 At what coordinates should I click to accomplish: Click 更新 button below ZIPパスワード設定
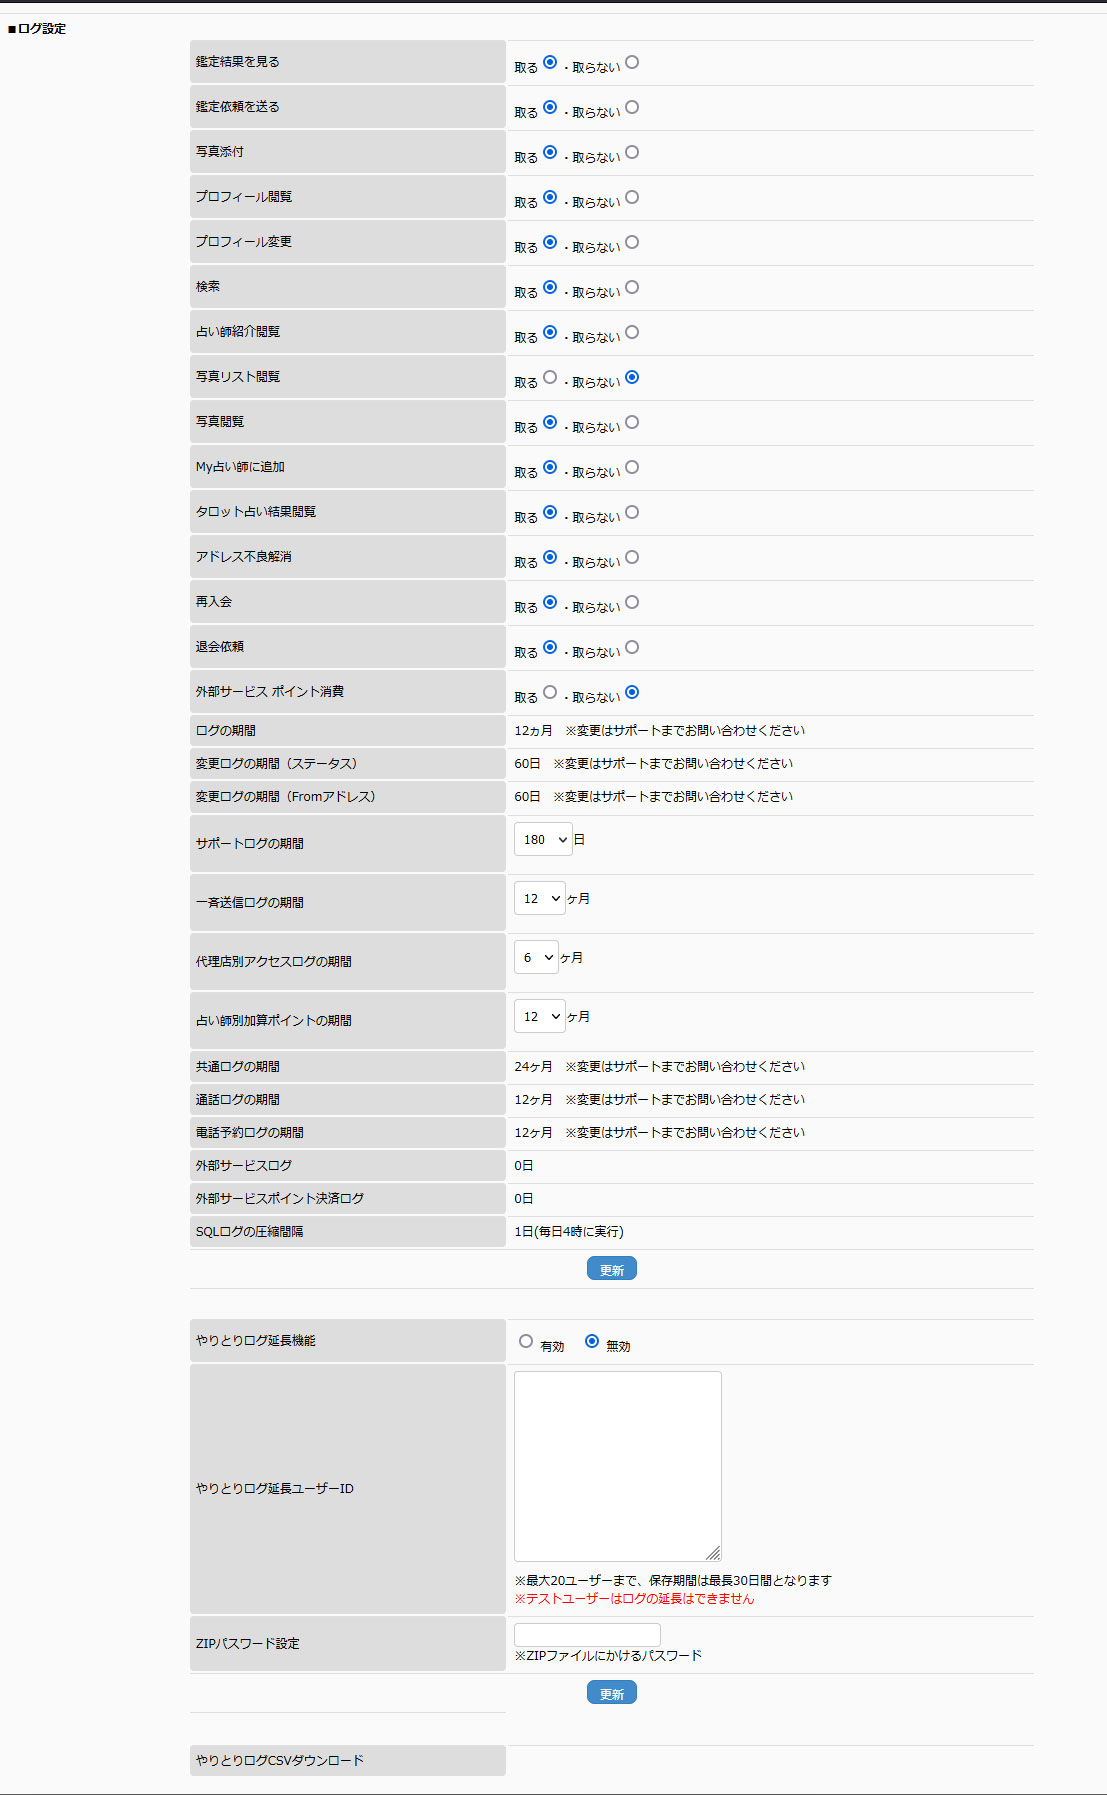click(x=611, y=1693)
